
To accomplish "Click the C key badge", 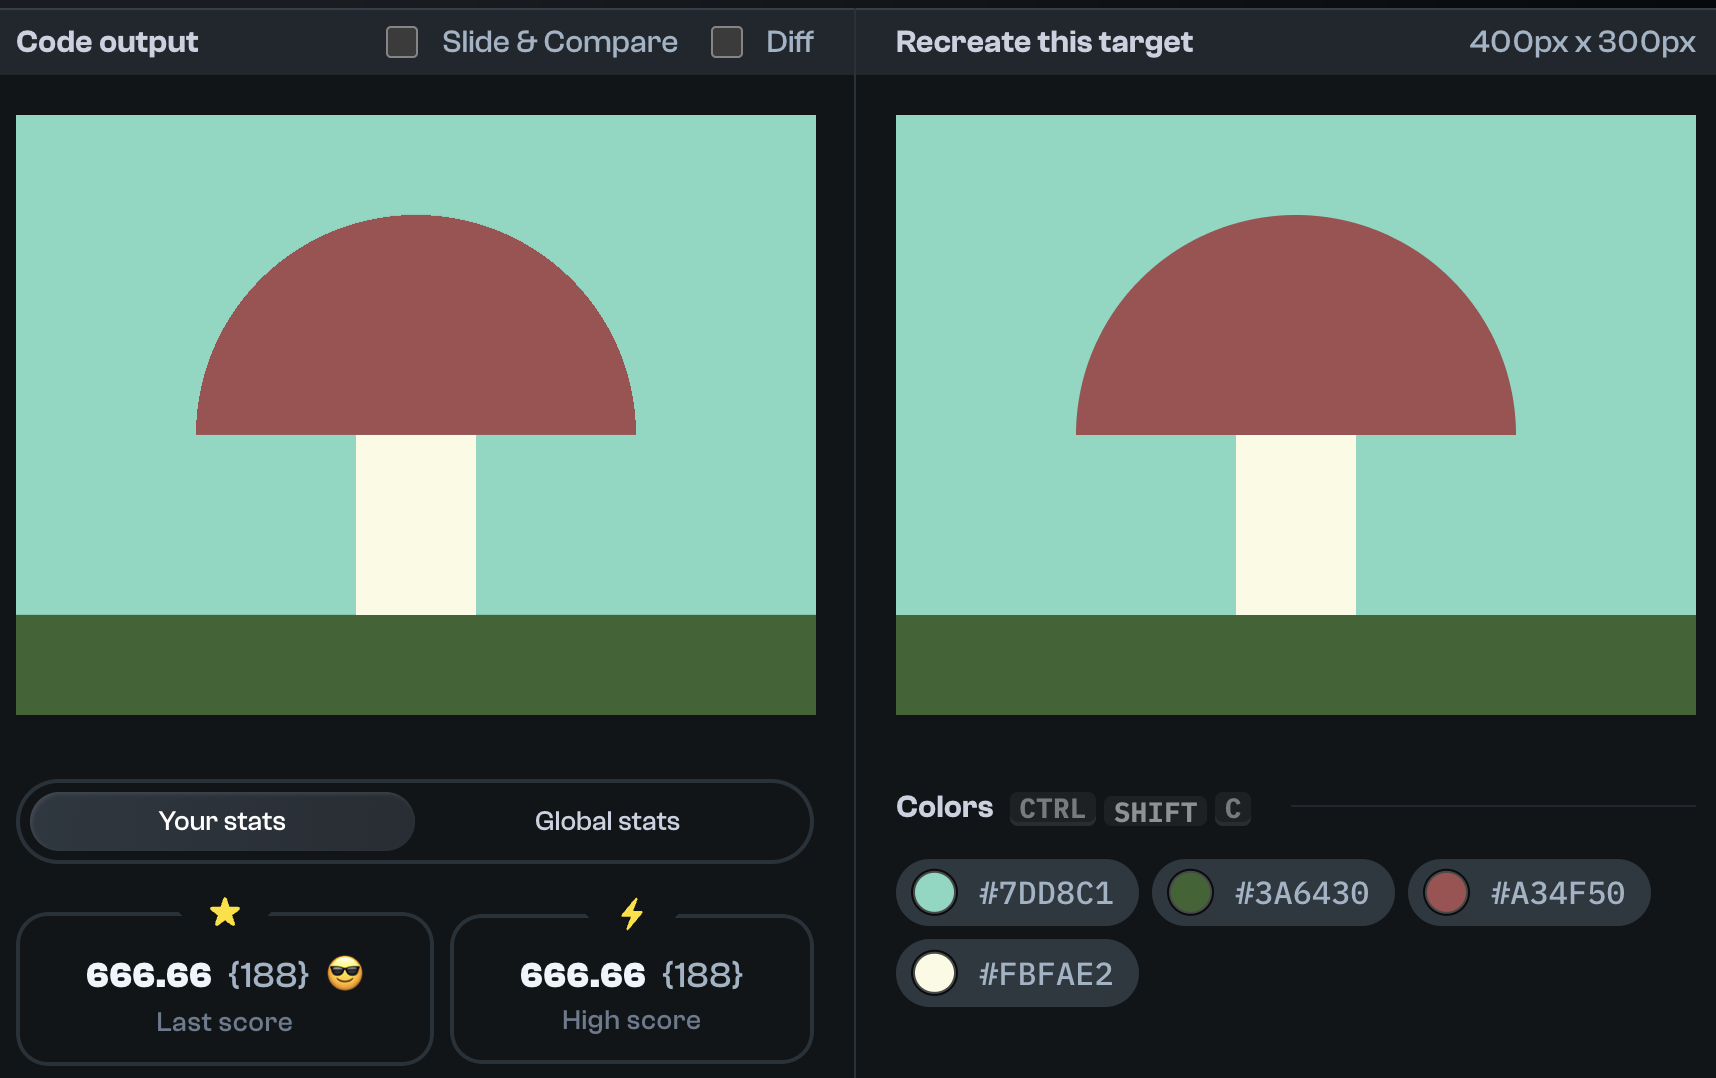I will tap(1233, 809).
